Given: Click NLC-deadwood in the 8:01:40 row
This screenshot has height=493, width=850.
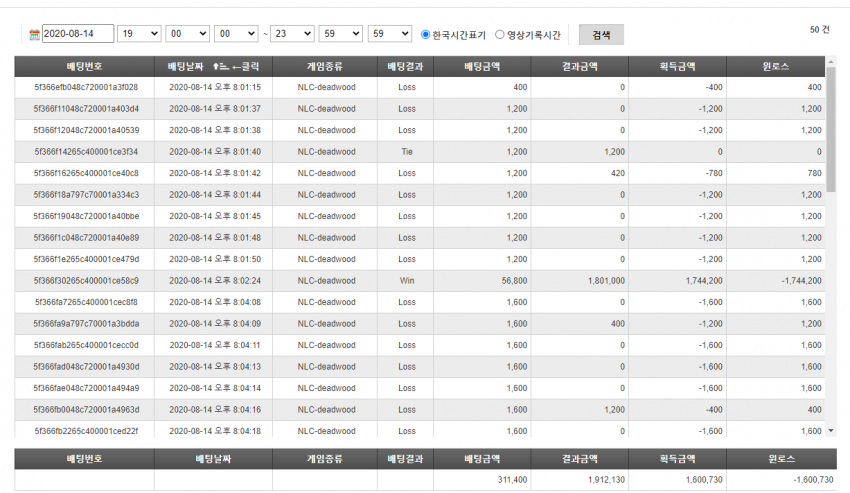Looking at the screenshot, I should pyautogui.click(x=326, y=151).
